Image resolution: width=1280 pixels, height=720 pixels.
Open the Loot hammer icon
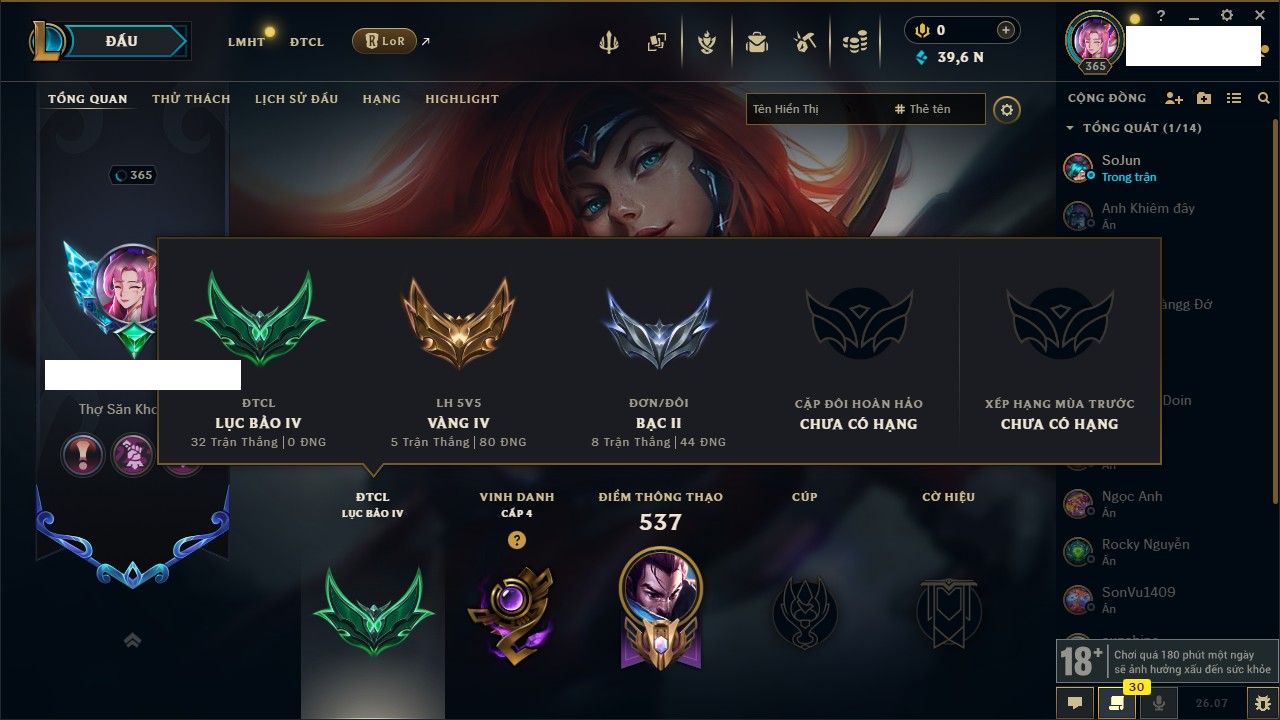805,42
